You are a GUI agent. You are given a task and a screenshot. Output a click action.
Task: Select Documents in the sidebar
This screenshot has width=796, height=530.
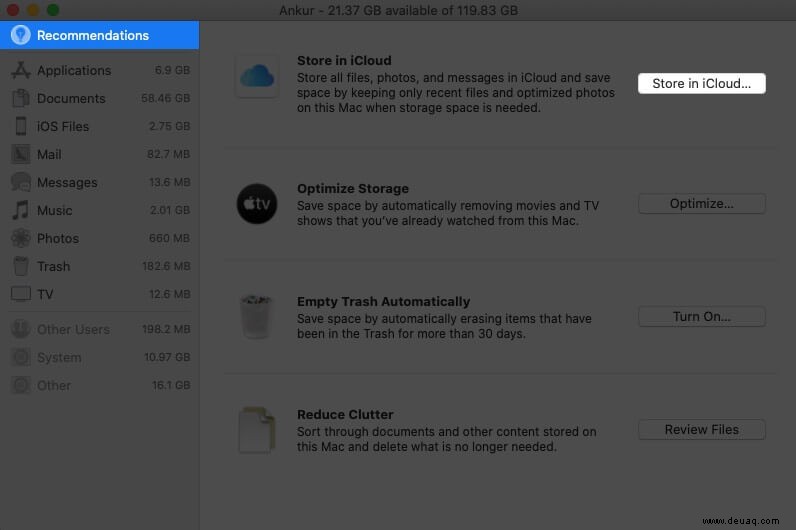pyautogui.click(x=100, y=98)
